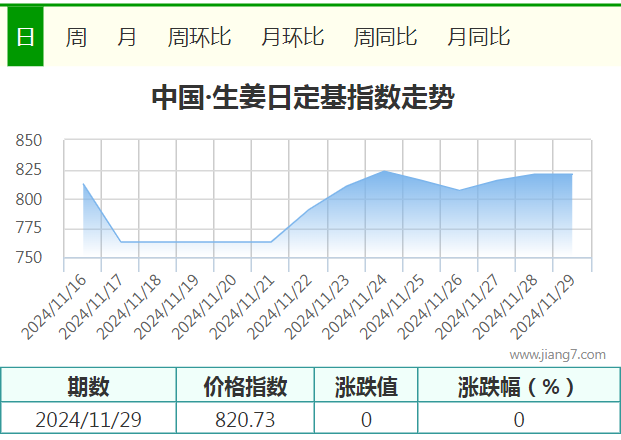621x440 pixels.
Task: Click x-axis date label 2024/11/16
Action: coord(54,307)
